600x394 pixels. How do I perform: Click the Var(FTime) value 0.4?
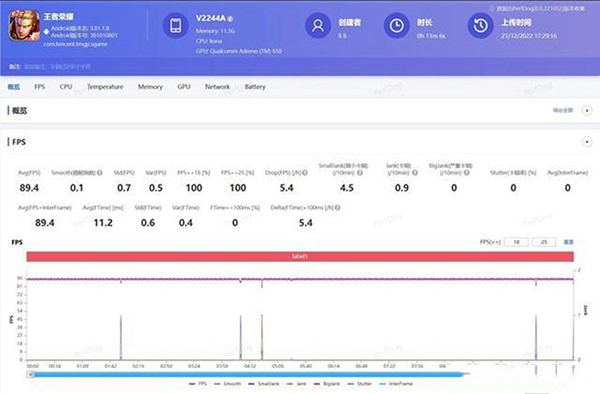186,223
